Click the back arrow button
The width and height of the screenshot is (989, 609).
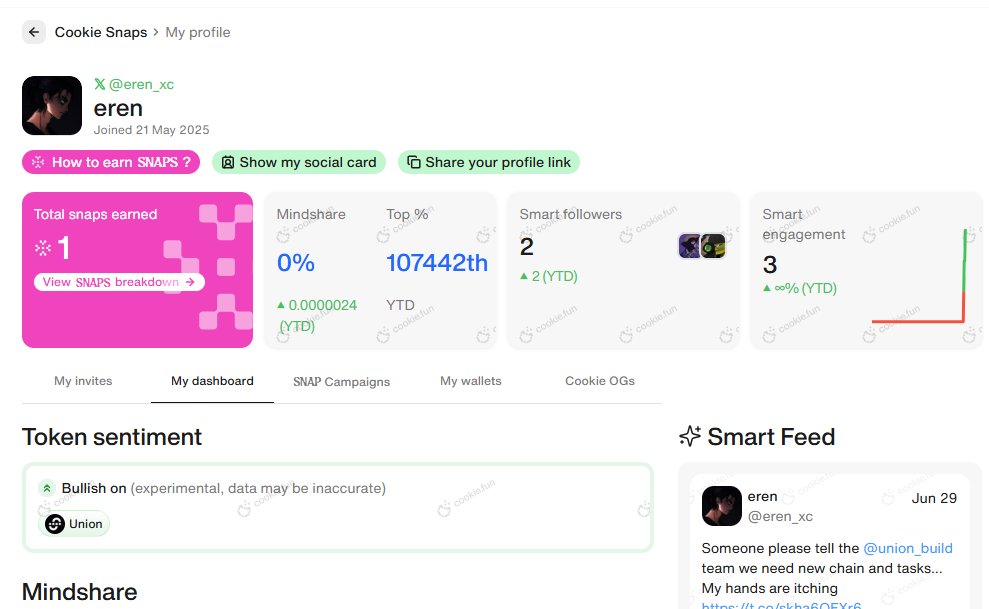(x=34, y=32)
